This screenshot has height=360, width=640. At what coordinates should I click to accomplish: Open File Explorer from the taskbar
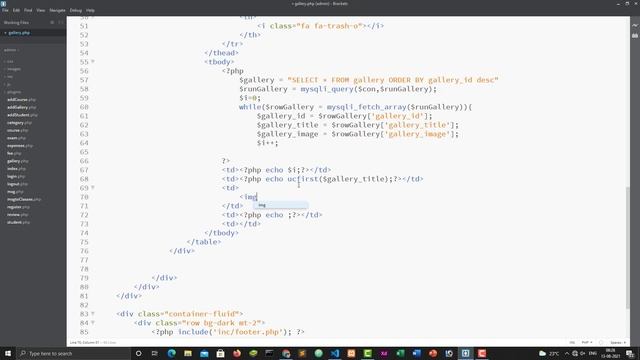188,353
